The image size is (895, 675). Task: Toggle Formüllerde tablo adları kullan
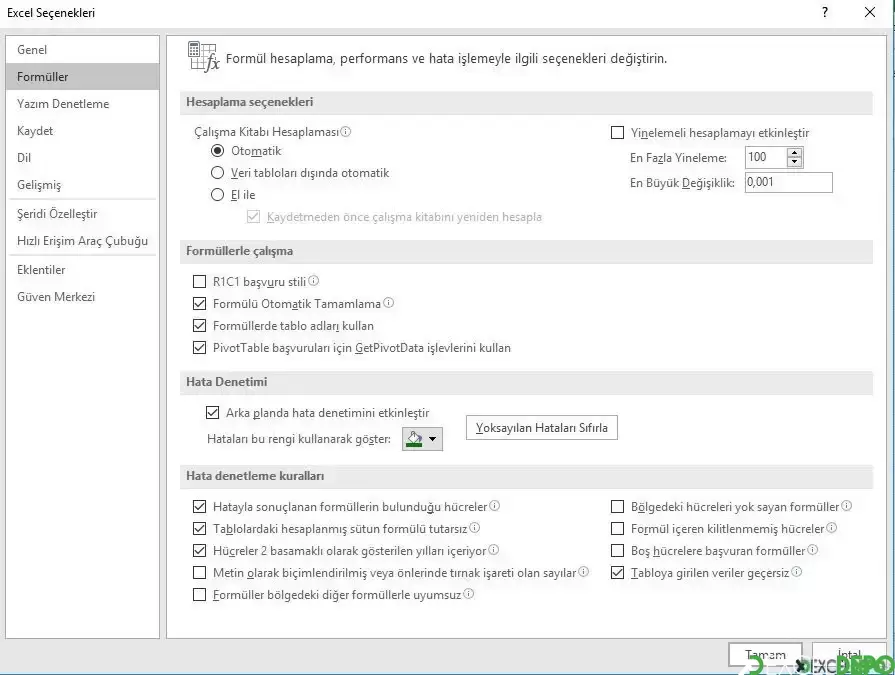click(199, 326)
